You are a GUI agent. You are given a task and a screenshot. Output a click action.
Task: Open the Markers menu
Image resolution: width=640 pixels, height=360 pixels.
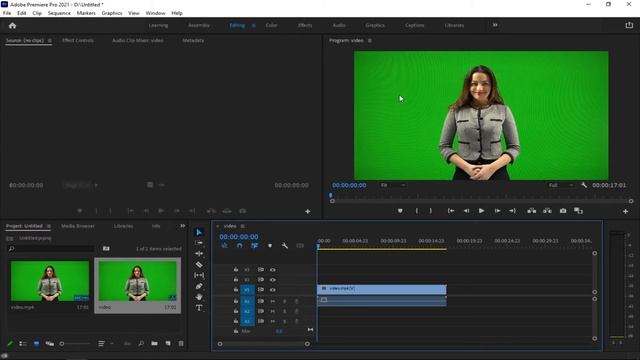[x=86, y=13]
